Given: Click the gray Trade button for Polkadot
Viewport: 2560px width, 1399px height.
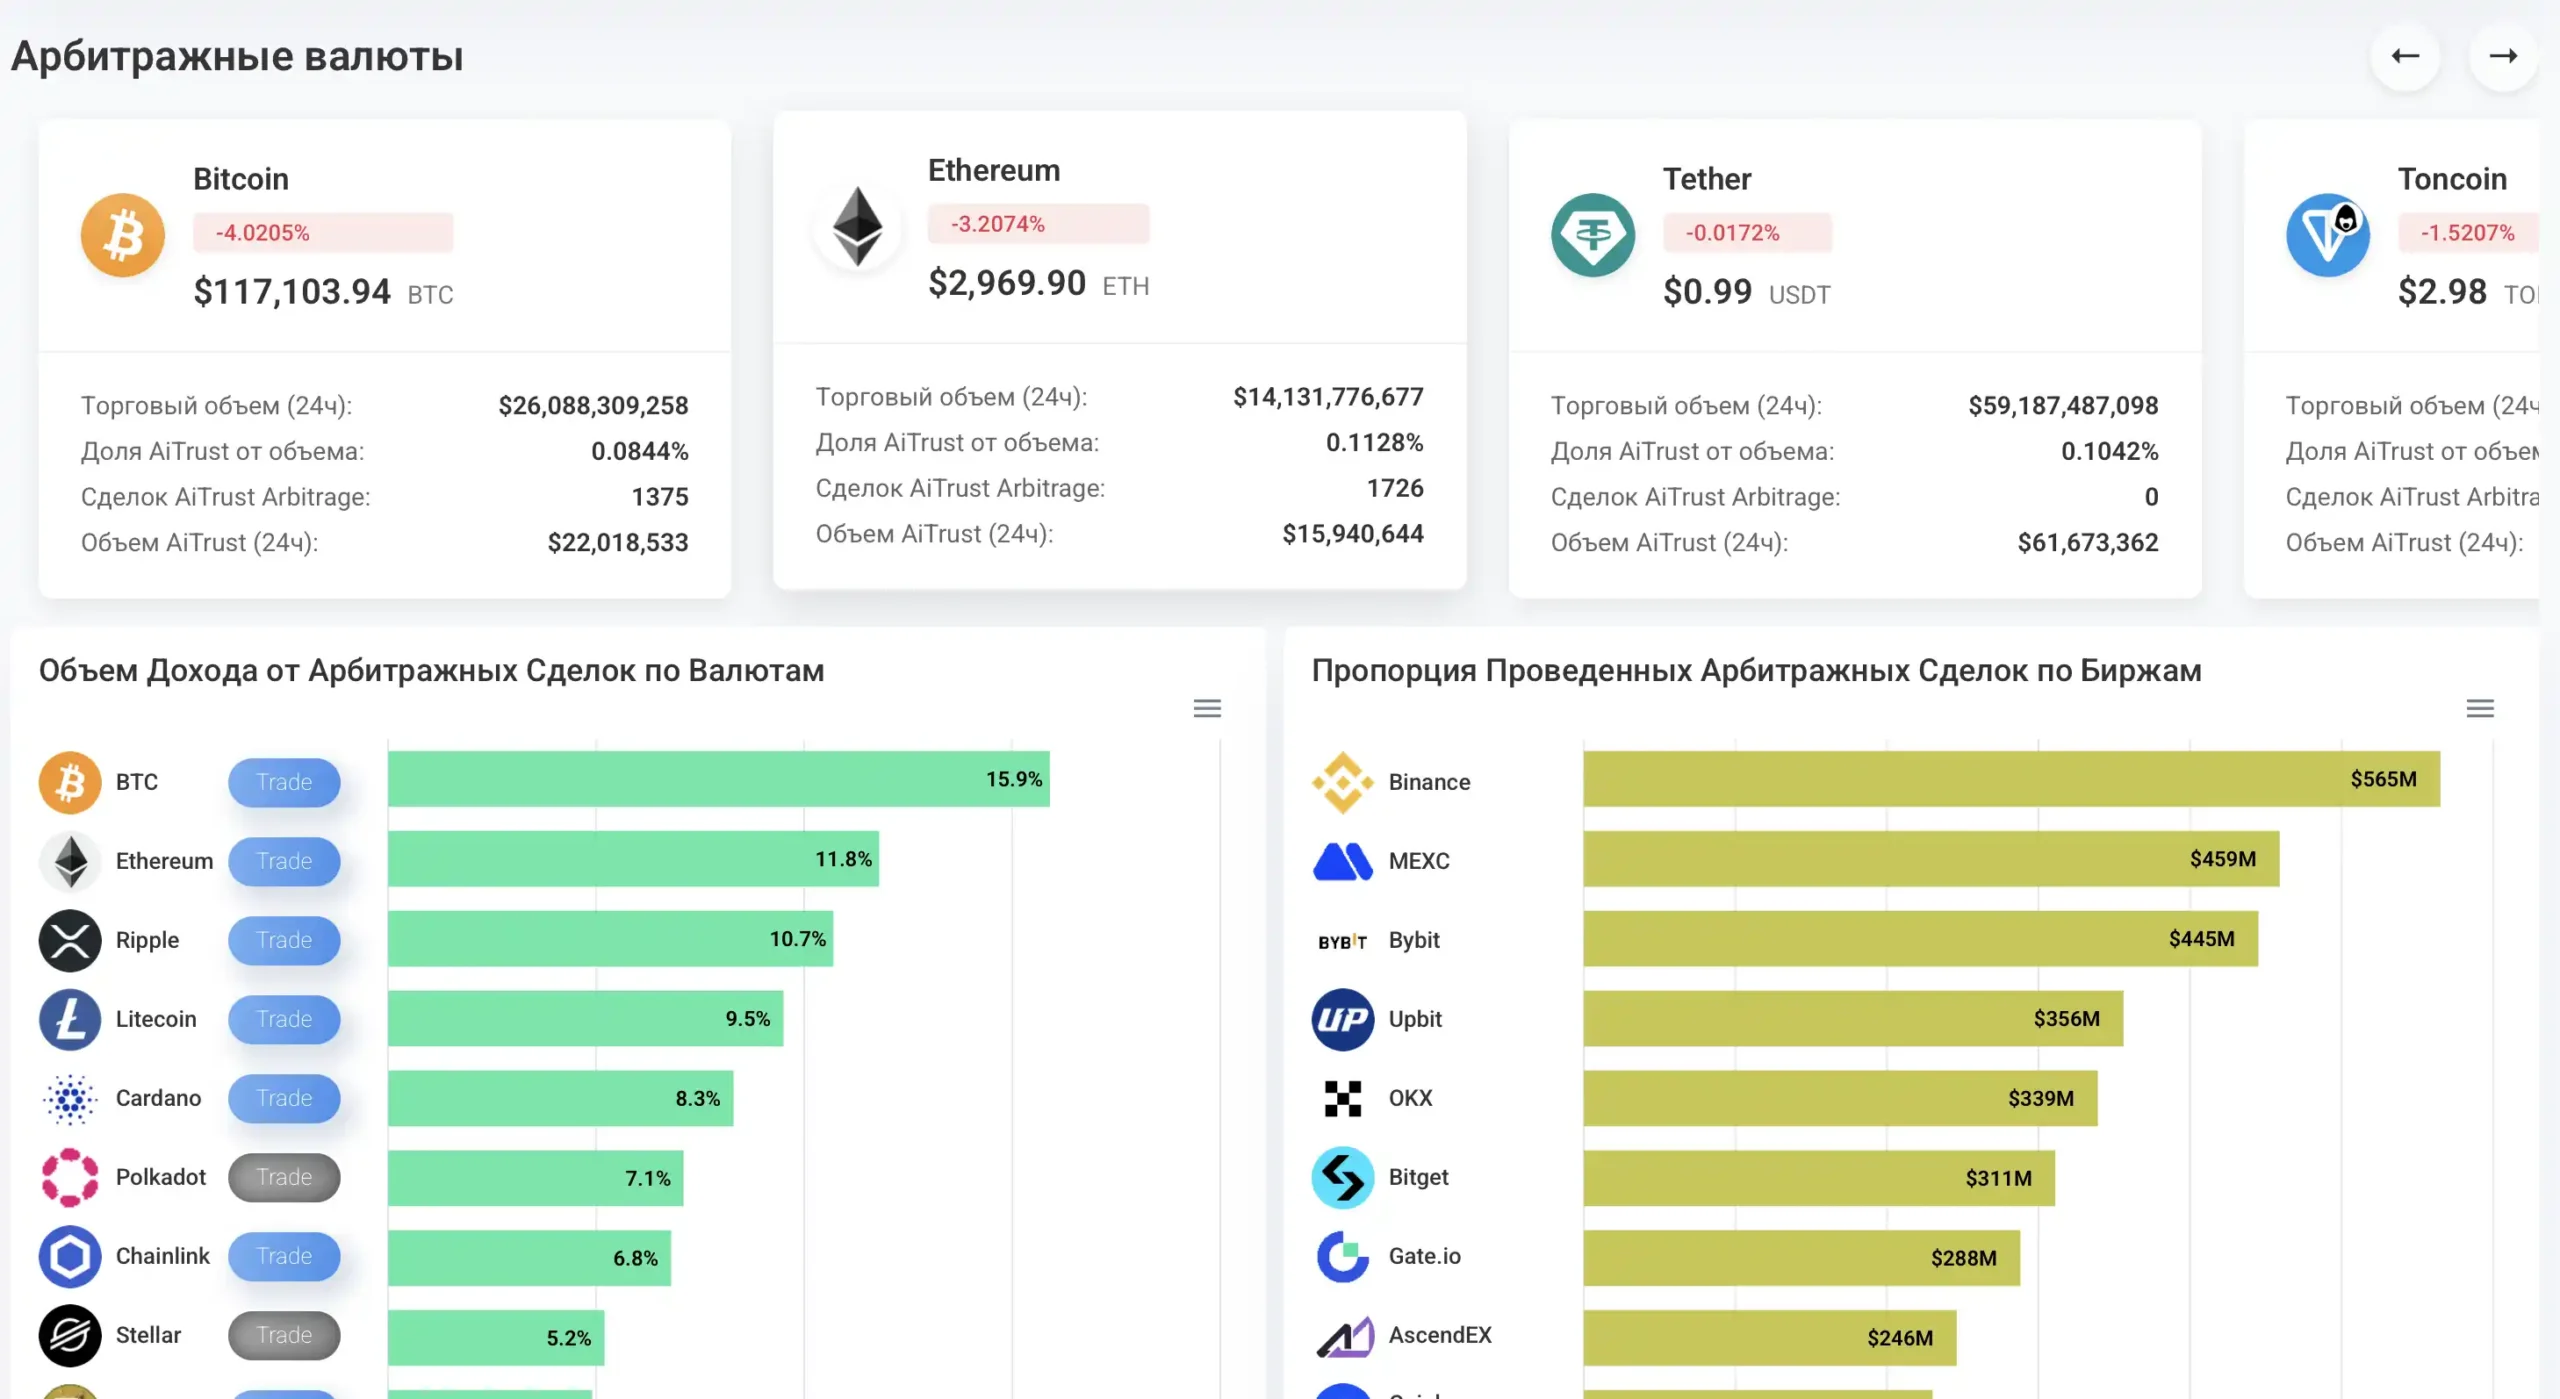Looking at the screenshot, I should click(x=284, y=1177).
